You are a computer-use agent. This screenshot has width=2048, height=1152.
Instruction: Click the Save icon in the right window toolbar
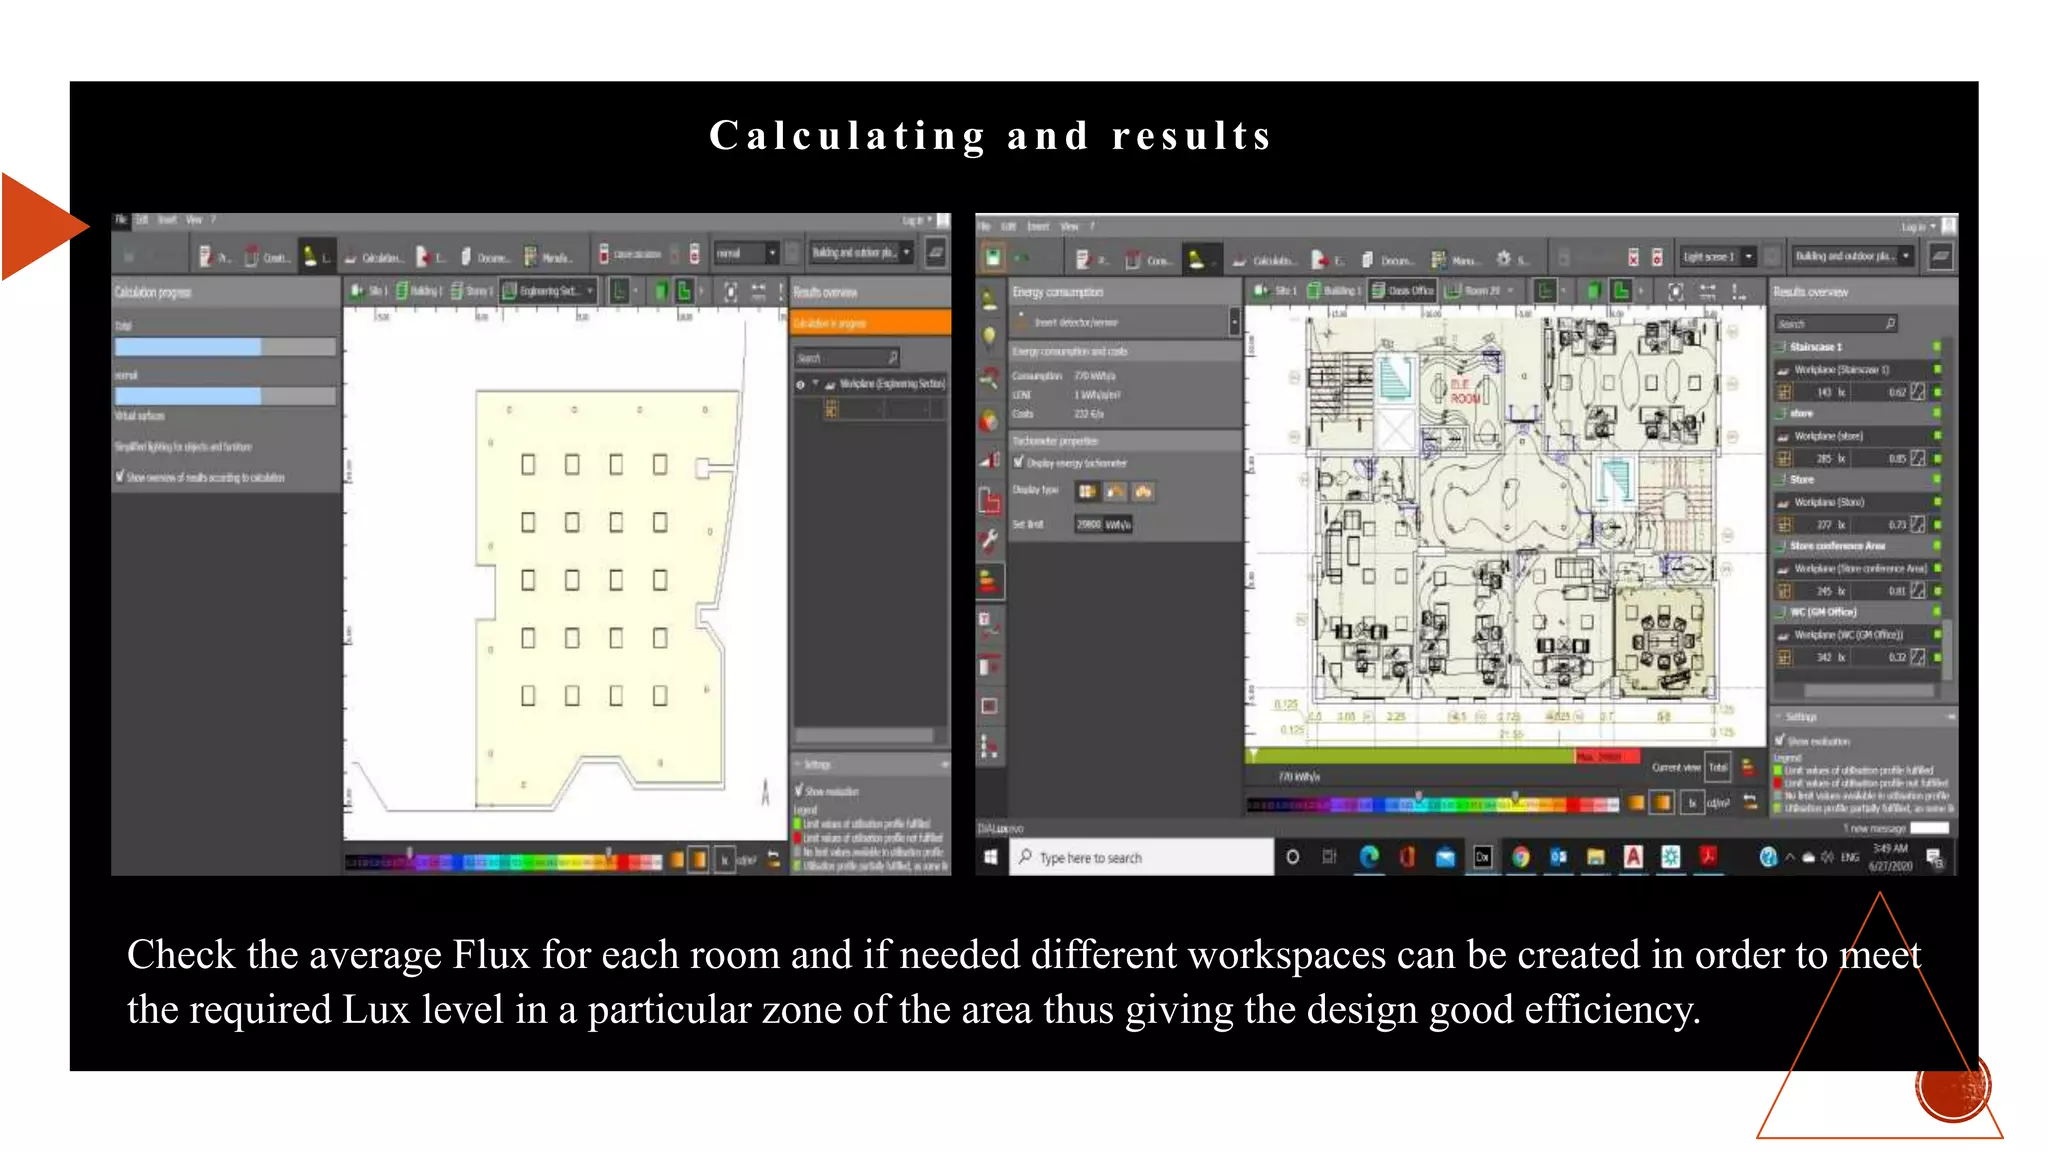[x=992, y=257]
